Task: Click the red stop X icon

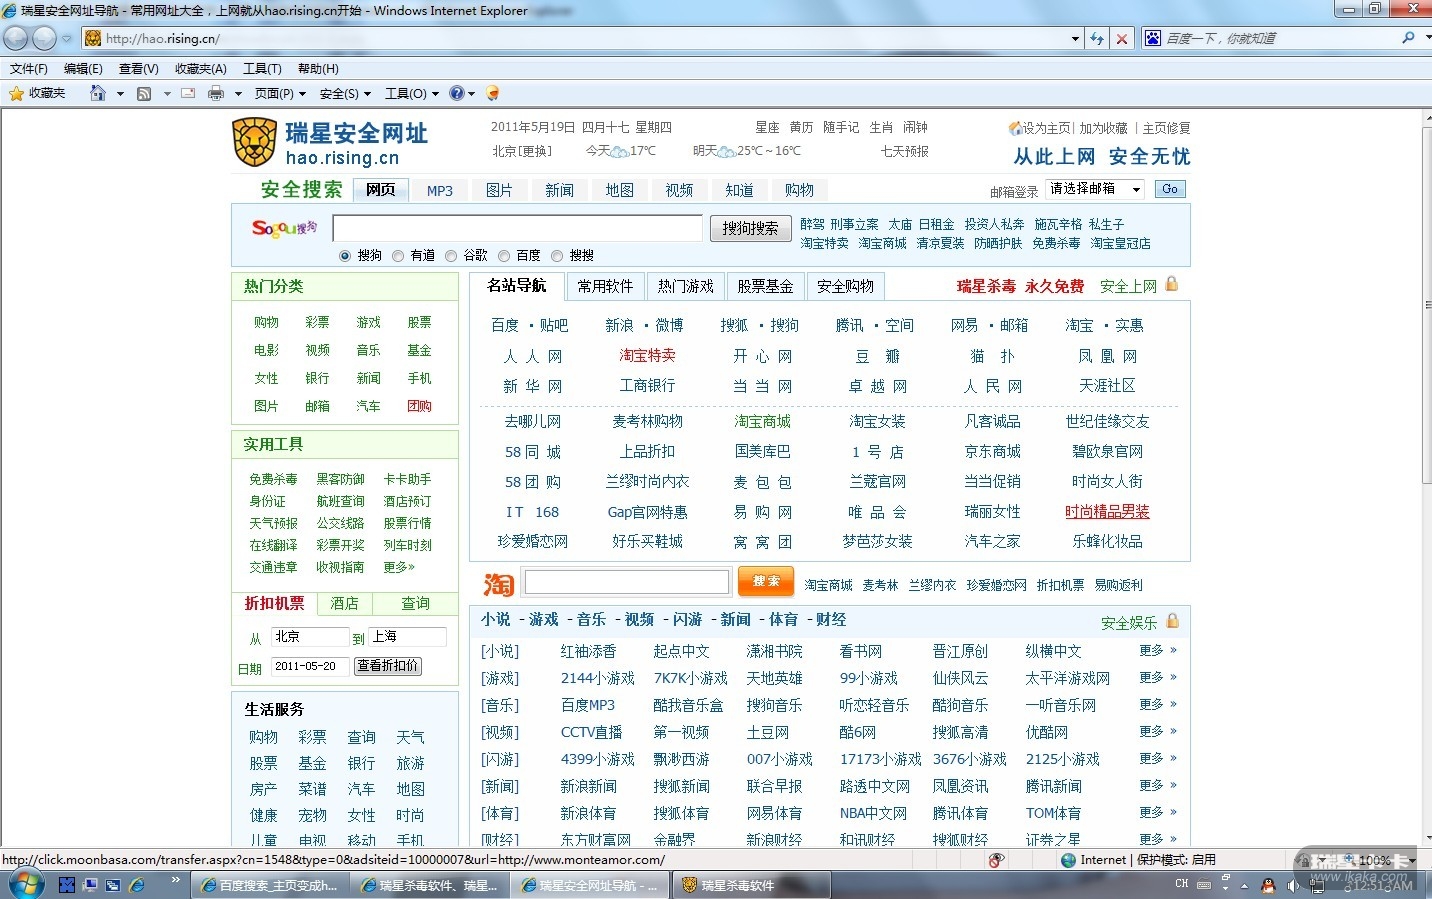Action: click(1122, 39)
